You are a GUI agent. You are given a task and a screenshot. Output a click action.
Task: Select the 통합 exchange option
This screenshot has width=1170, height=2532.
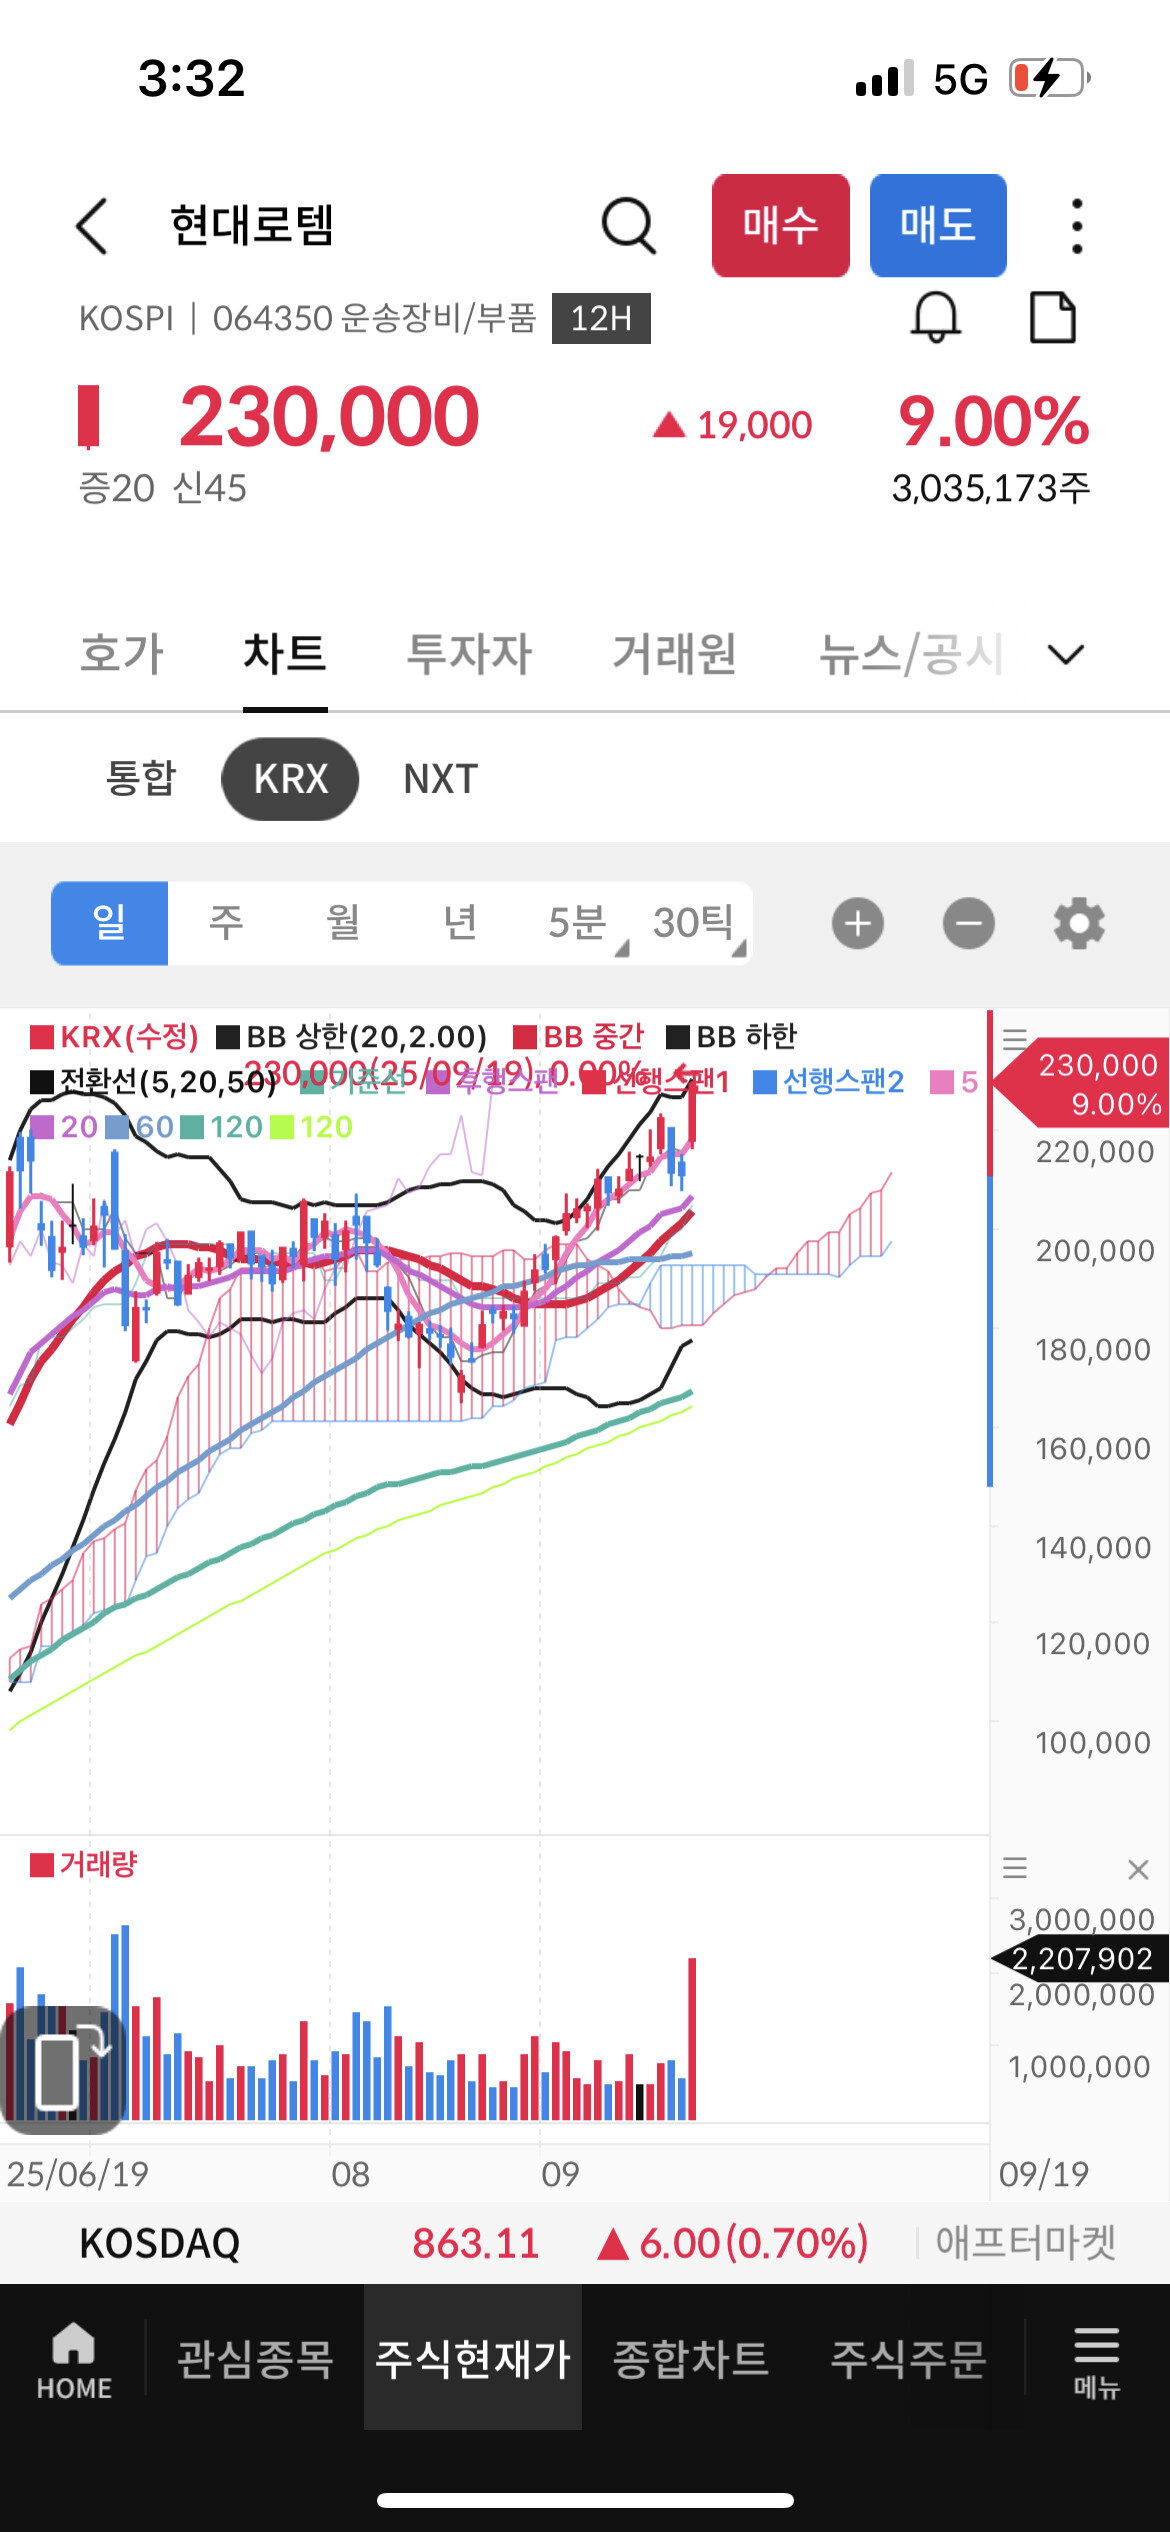141,779
